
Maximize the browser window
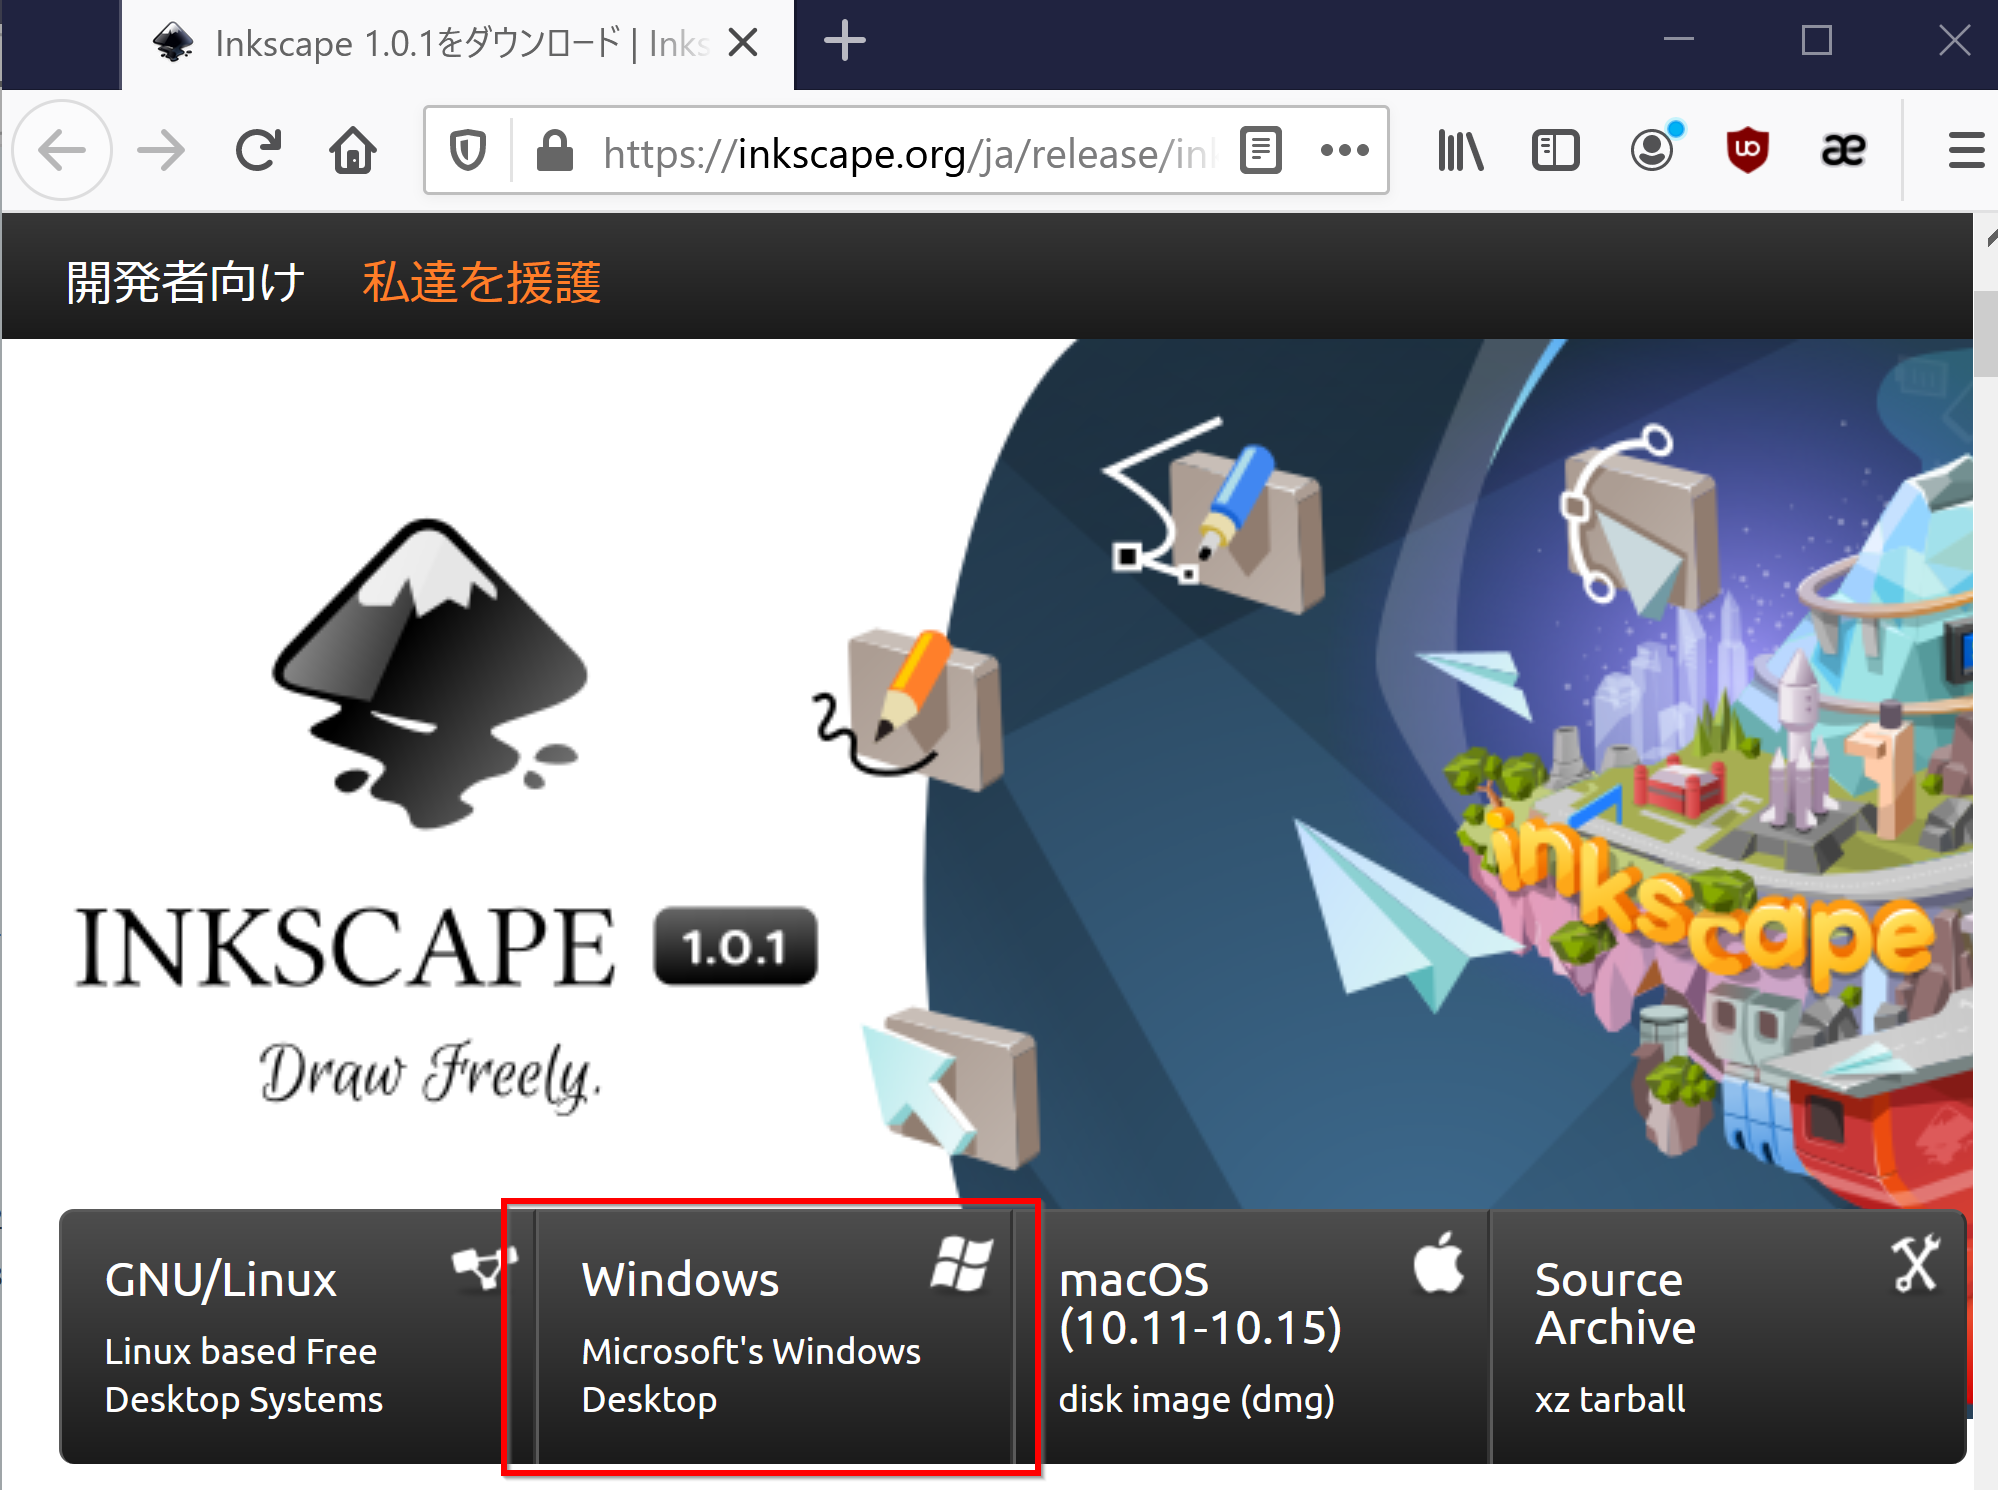coord(1816,41)
